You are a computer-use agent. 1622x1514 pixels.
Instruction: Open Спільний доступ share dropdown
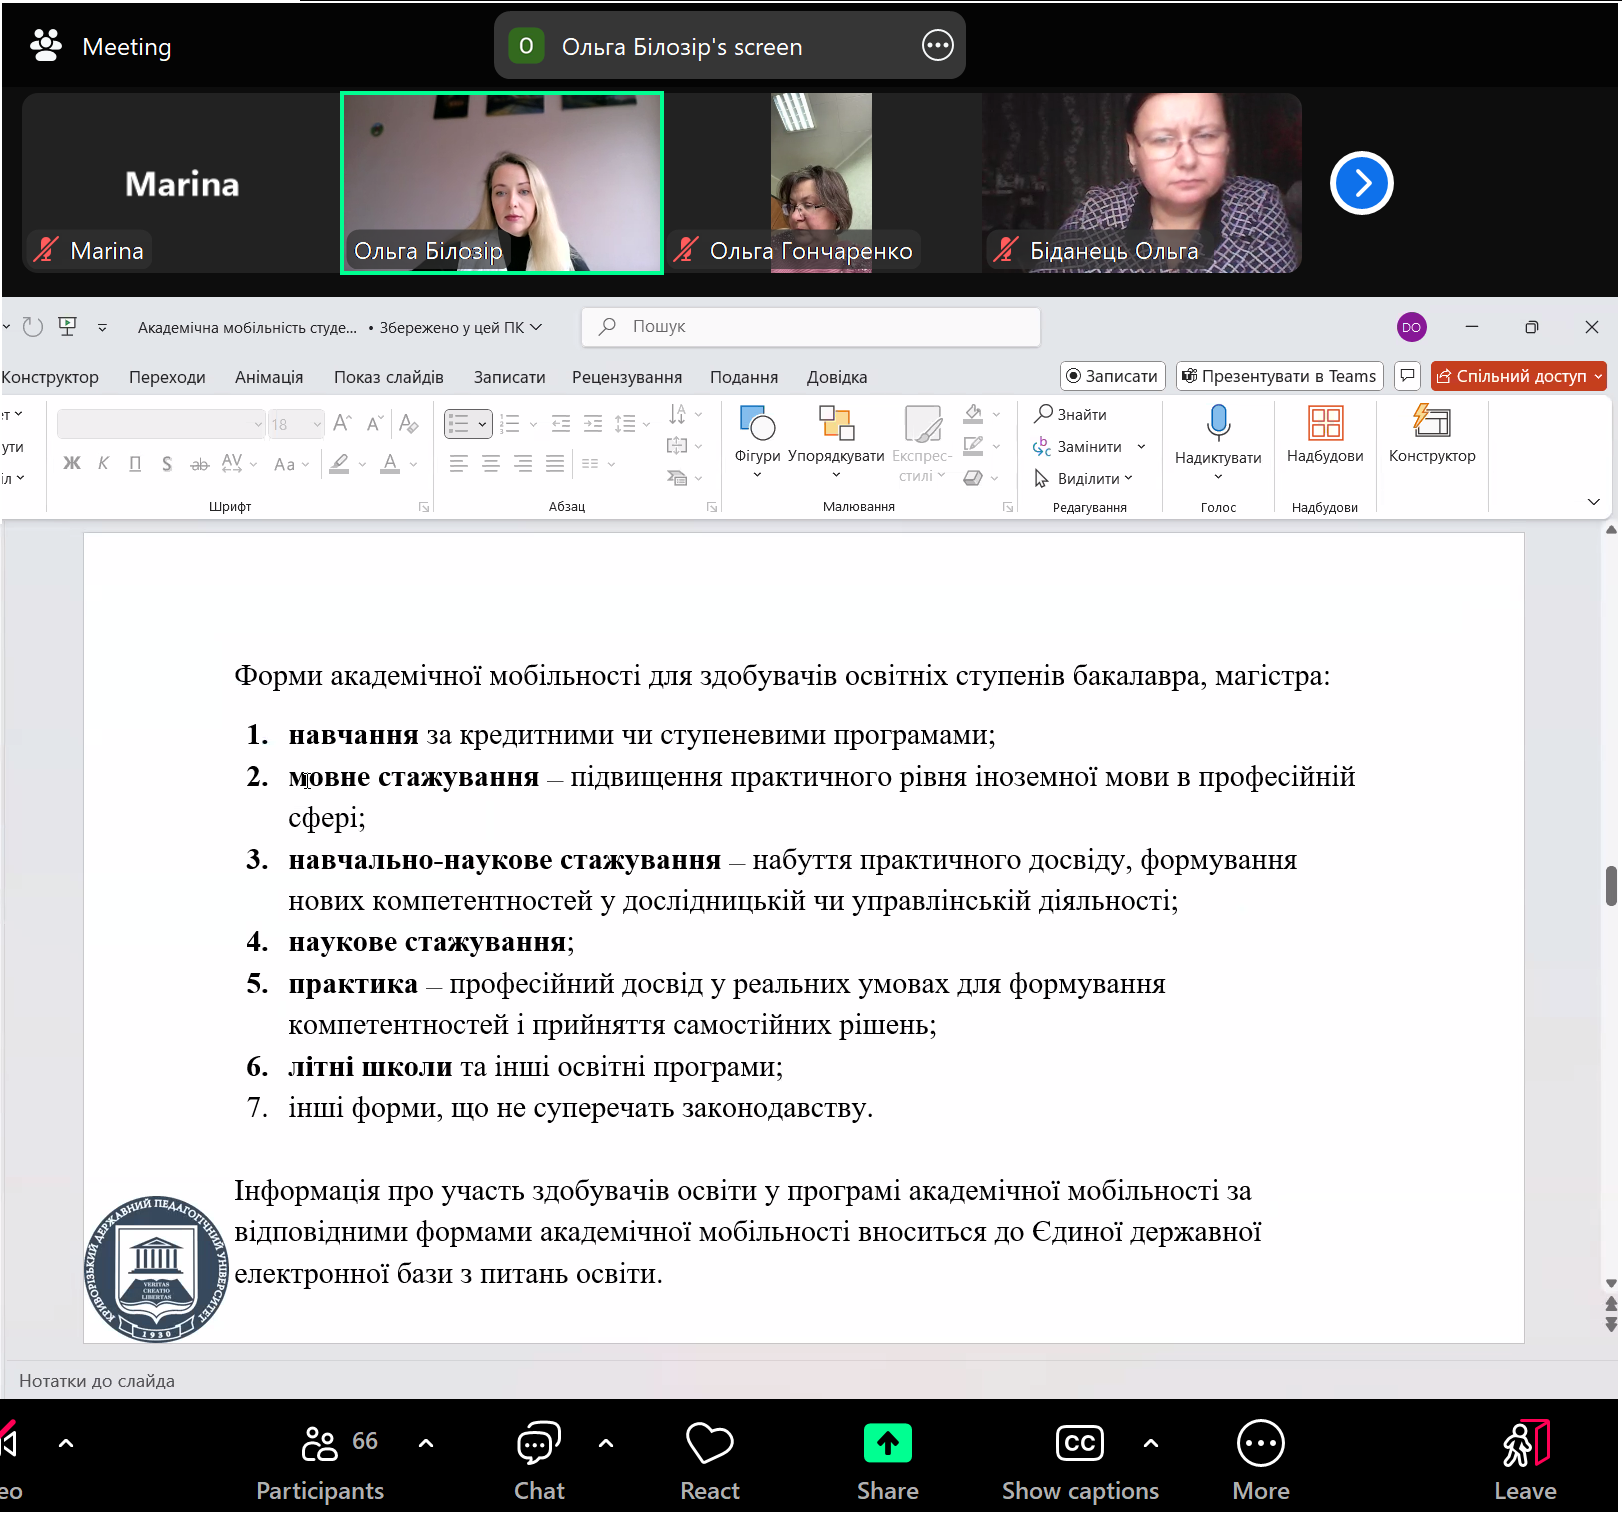(1598, 376)
